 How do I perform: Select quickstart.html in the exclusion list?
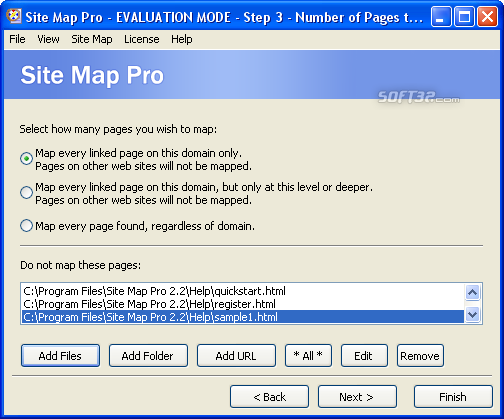pyautogui.click(x=243, y=291)
